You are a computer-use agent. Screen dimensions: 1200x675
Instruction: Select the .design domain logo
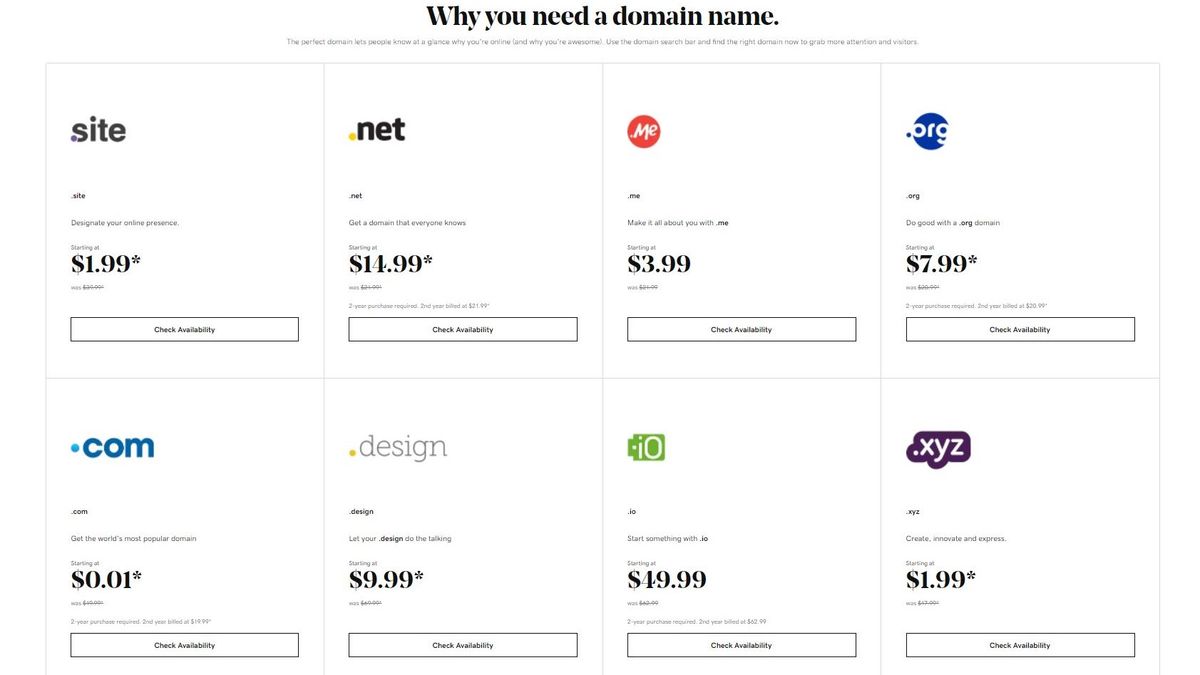(398, 446)
